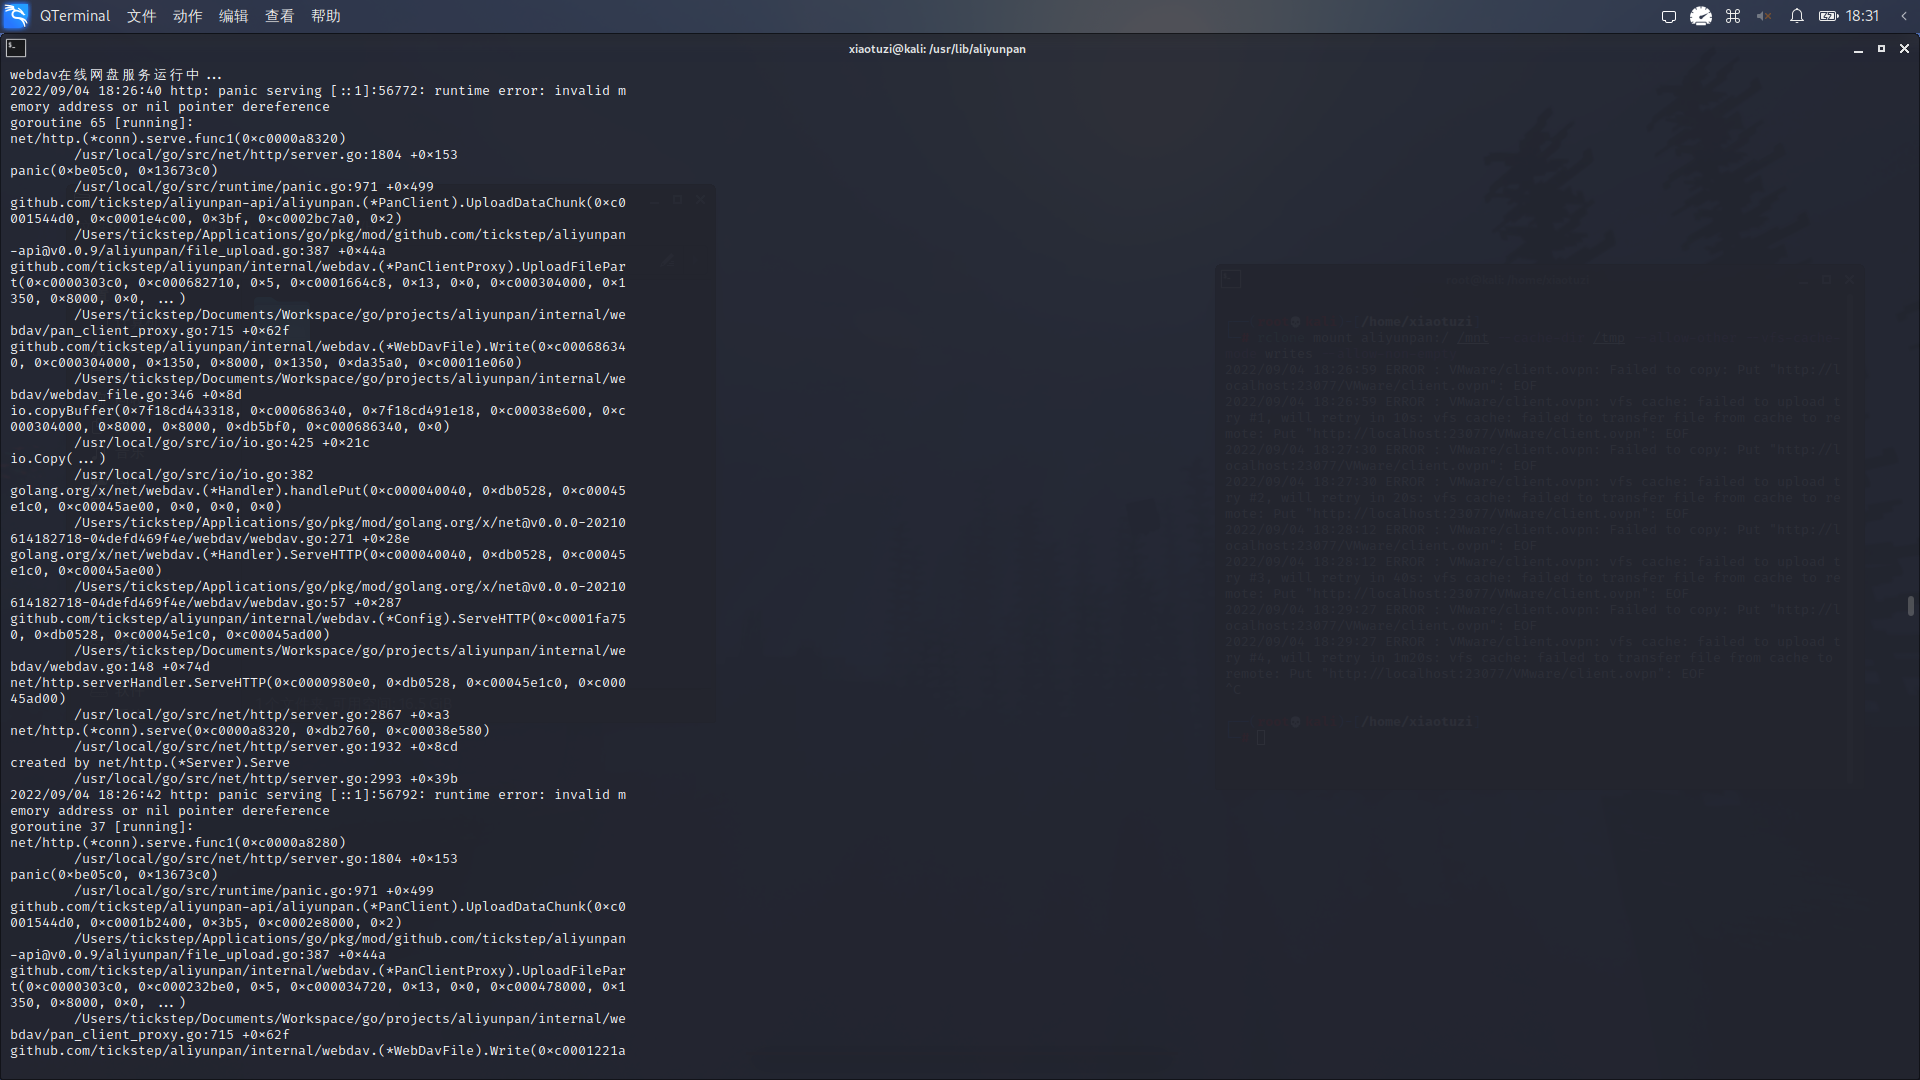
Task: Click the 'server.go:2993 +0x39b' line
Action: click(266, 779)
